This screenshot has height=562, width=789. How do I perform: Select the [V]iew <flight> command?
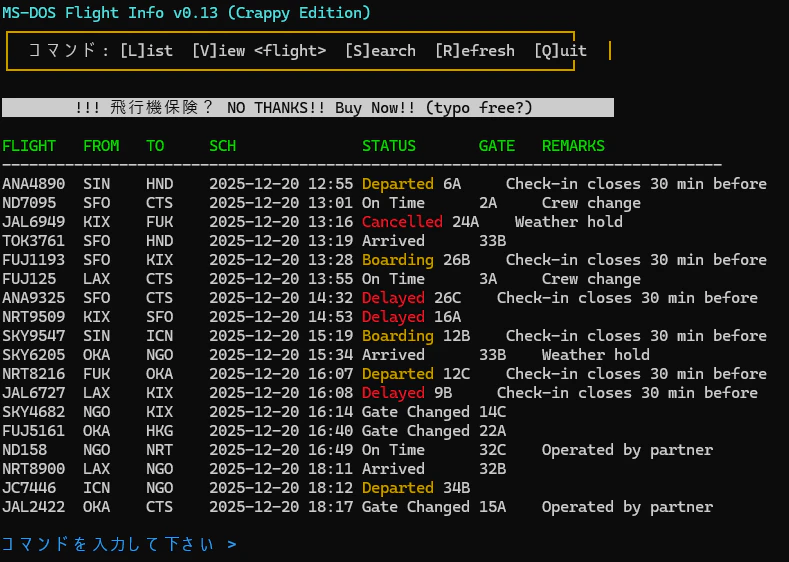pyautogui.click(x=259, y=51)
